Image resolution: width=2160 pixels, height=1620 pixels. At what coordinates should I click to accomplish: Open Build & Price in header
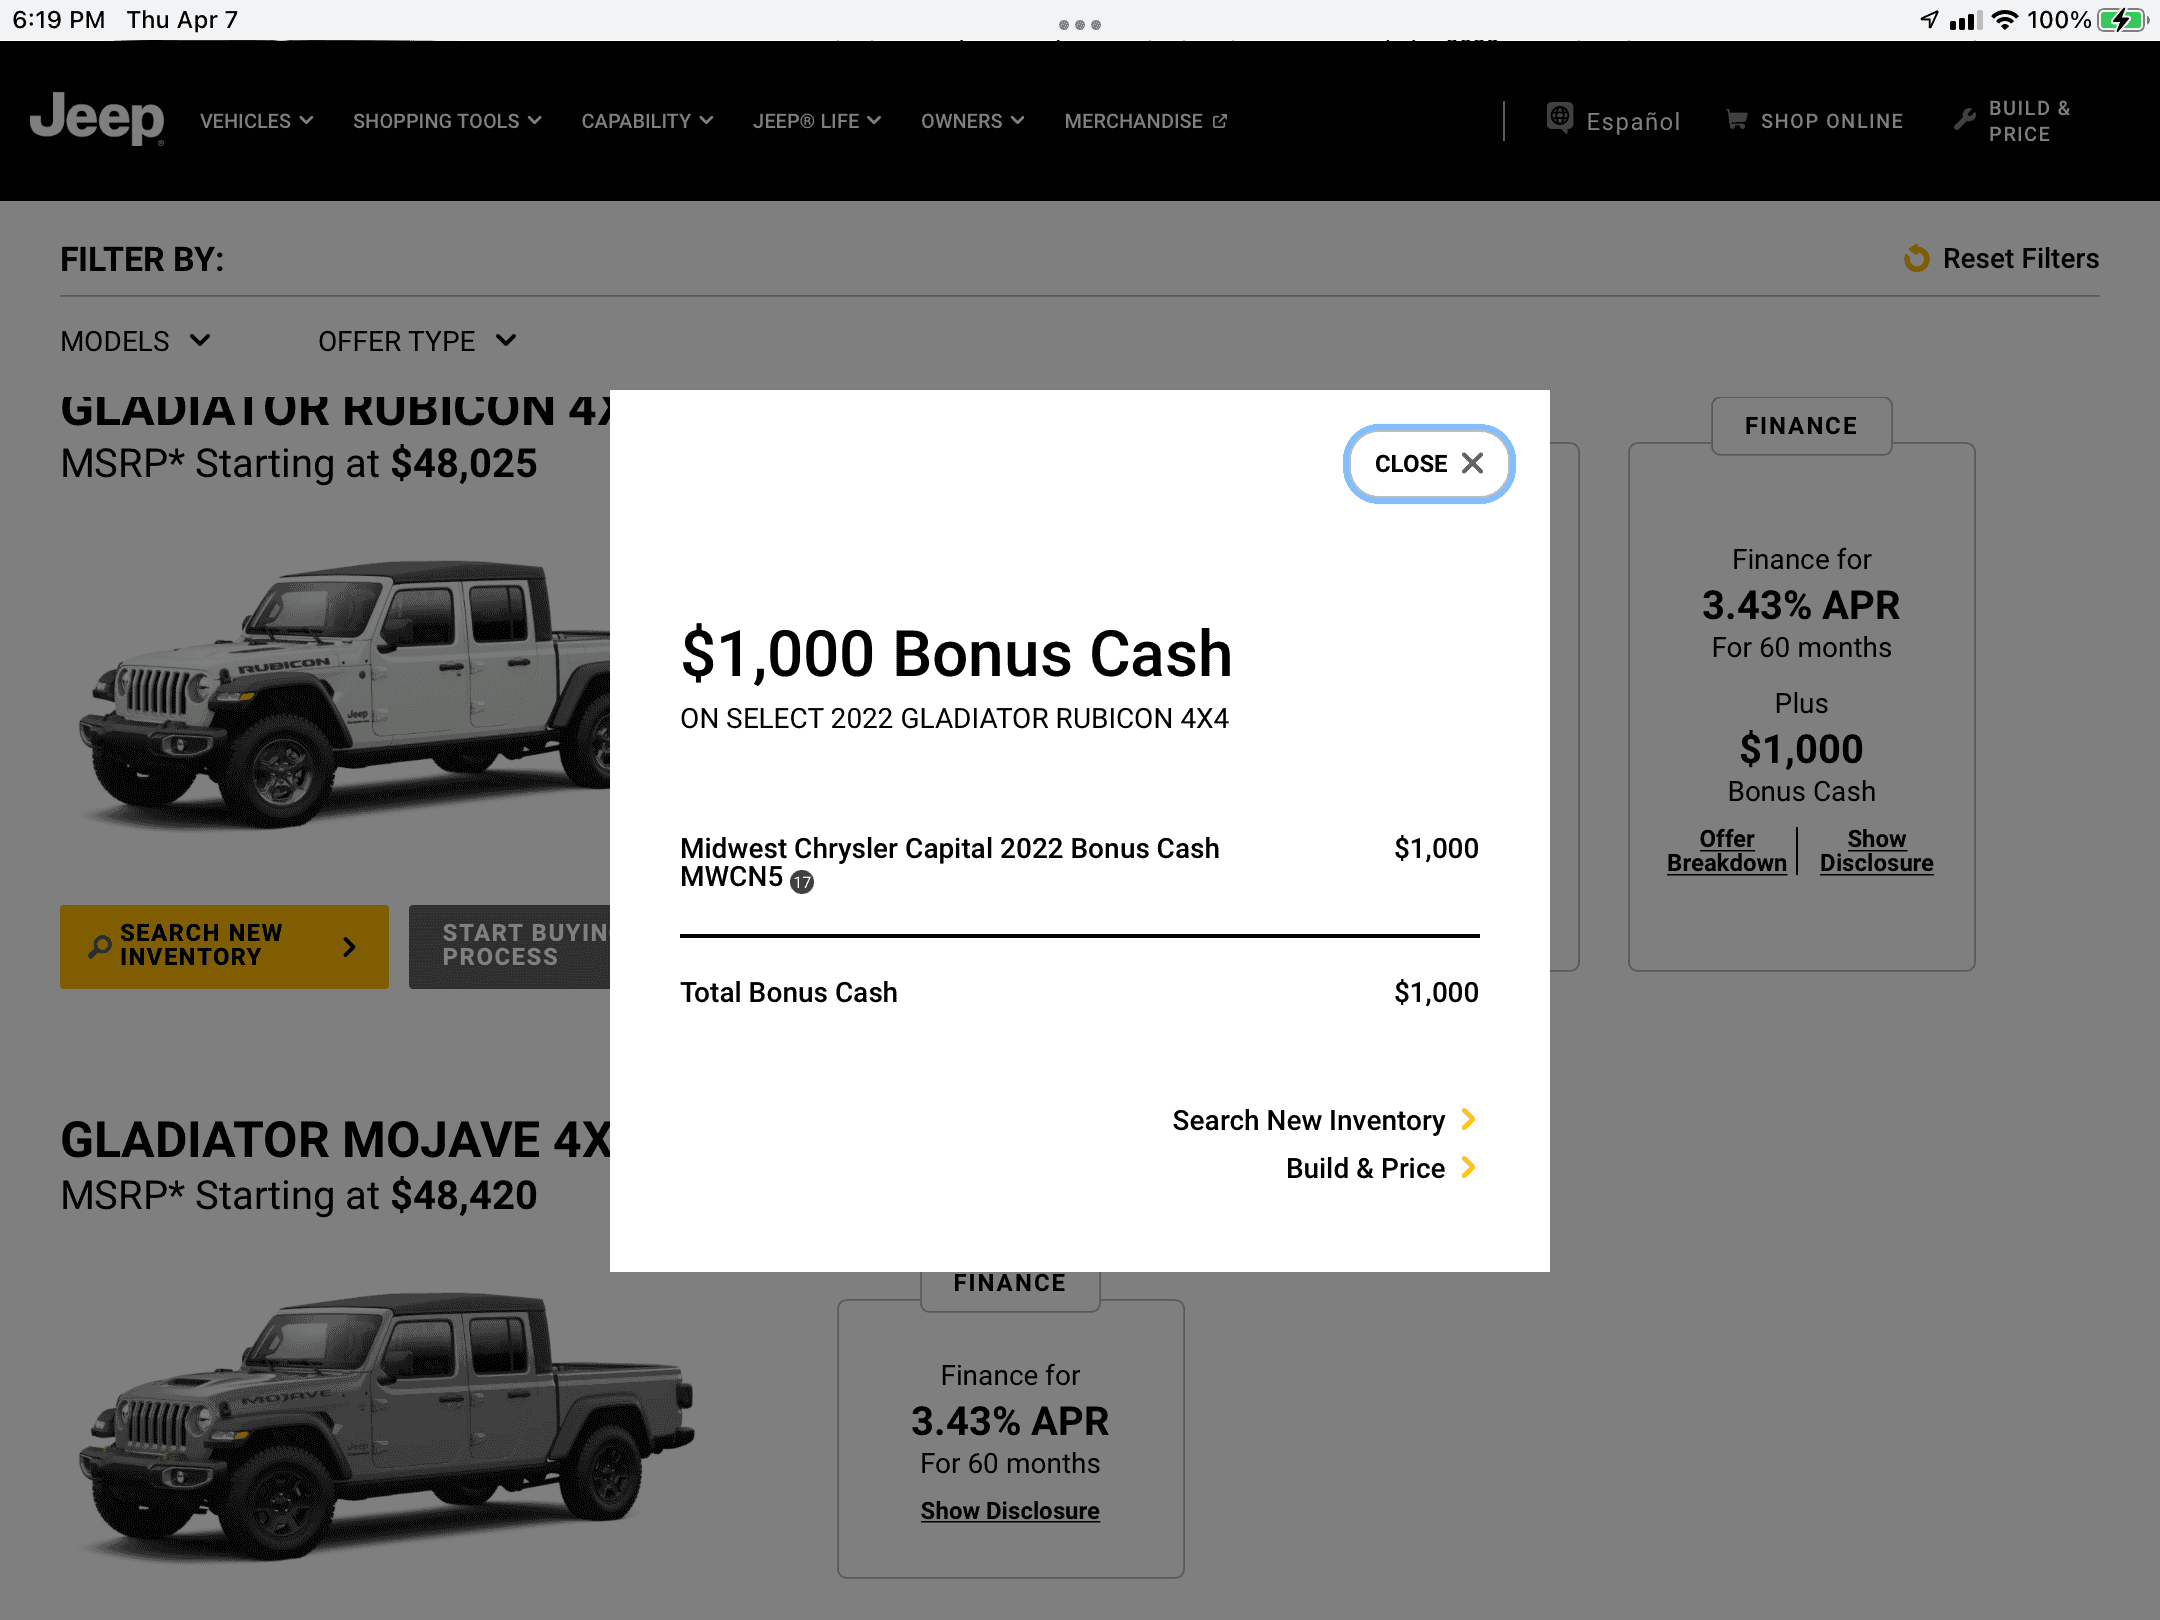pyautogui.click(x=2029, y=121)
